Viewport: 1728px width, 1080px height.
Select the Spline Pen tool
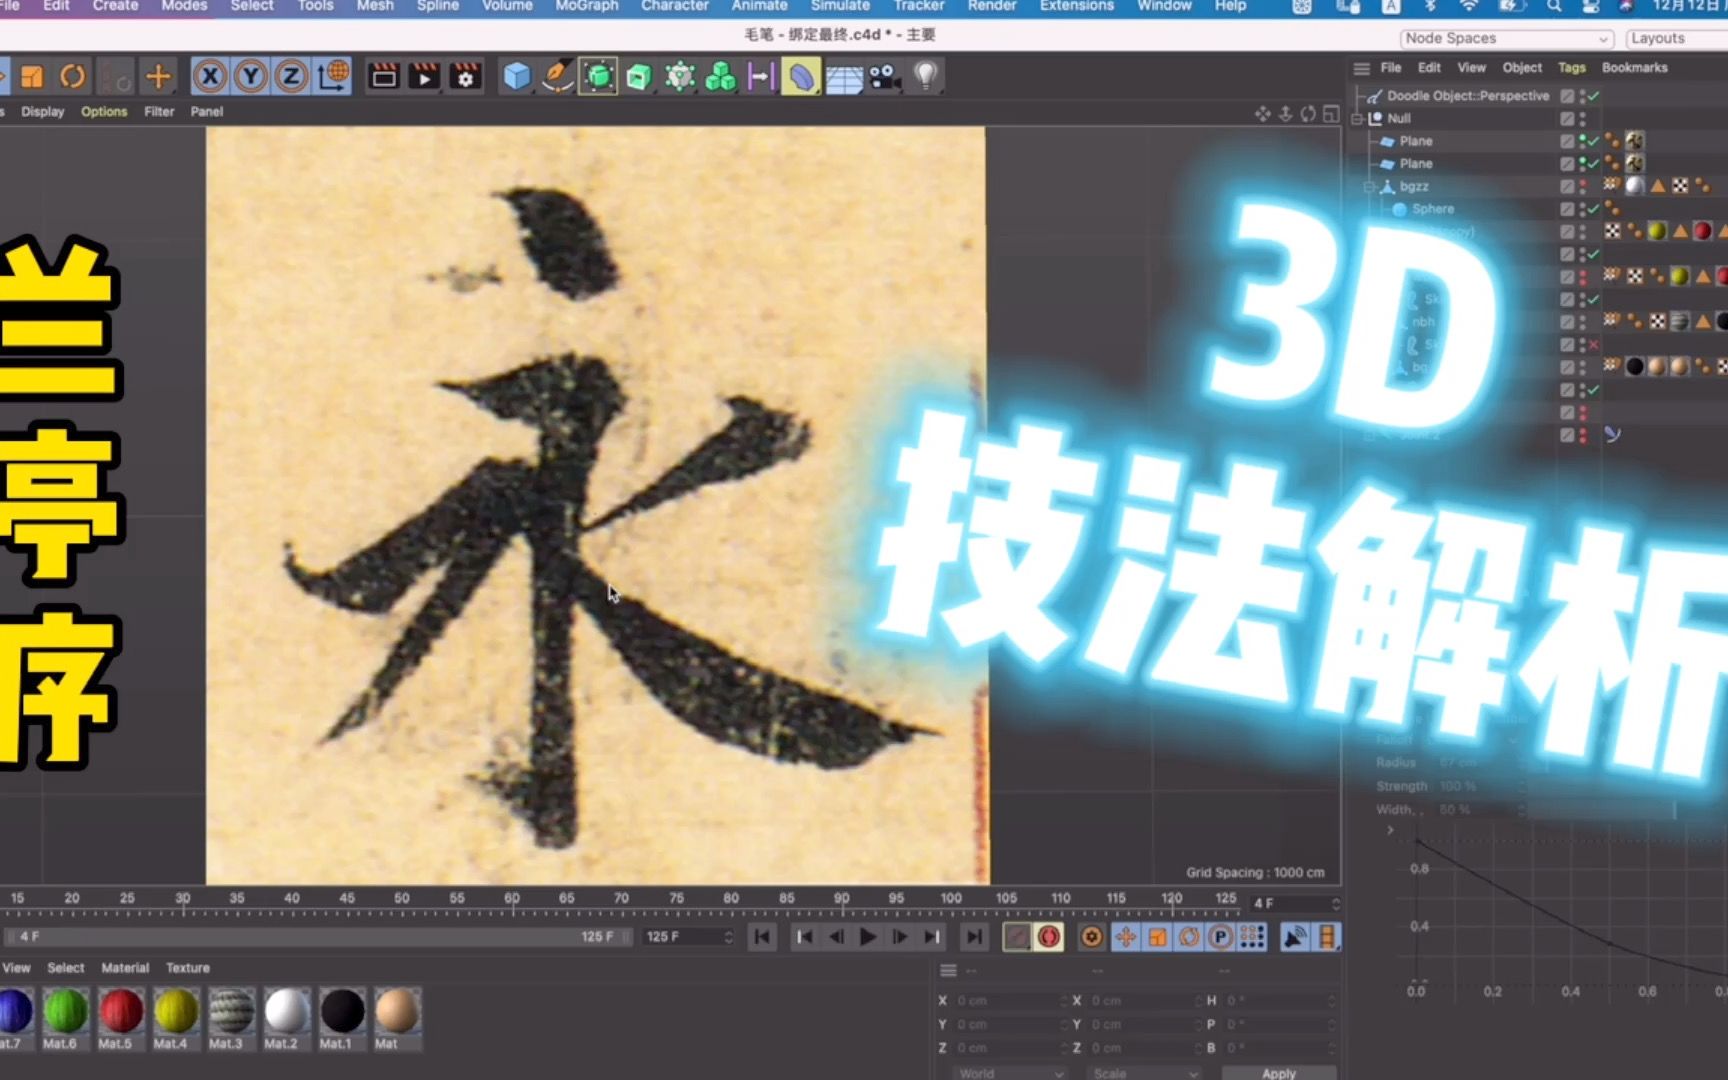coord(557,76)
